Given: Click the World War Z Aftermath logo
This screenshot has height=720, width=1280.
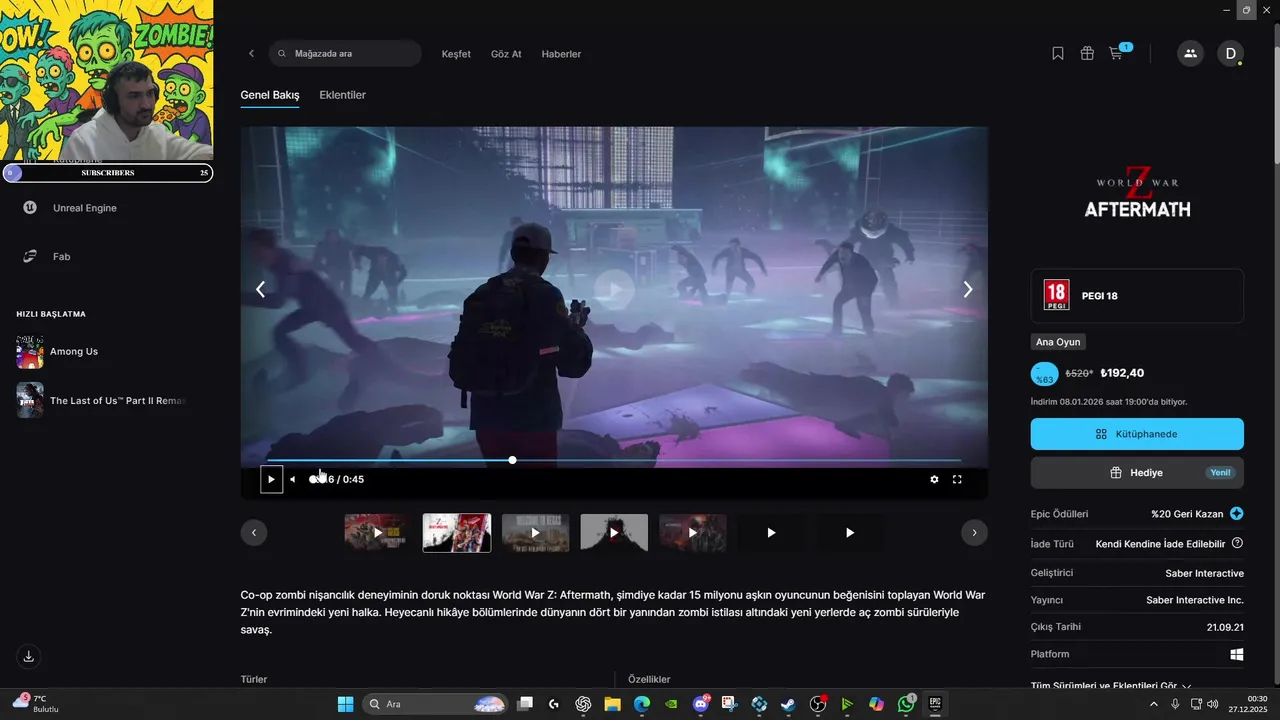Looking at the screenshot, I should pyautogui.click(x=1137, y=194).
